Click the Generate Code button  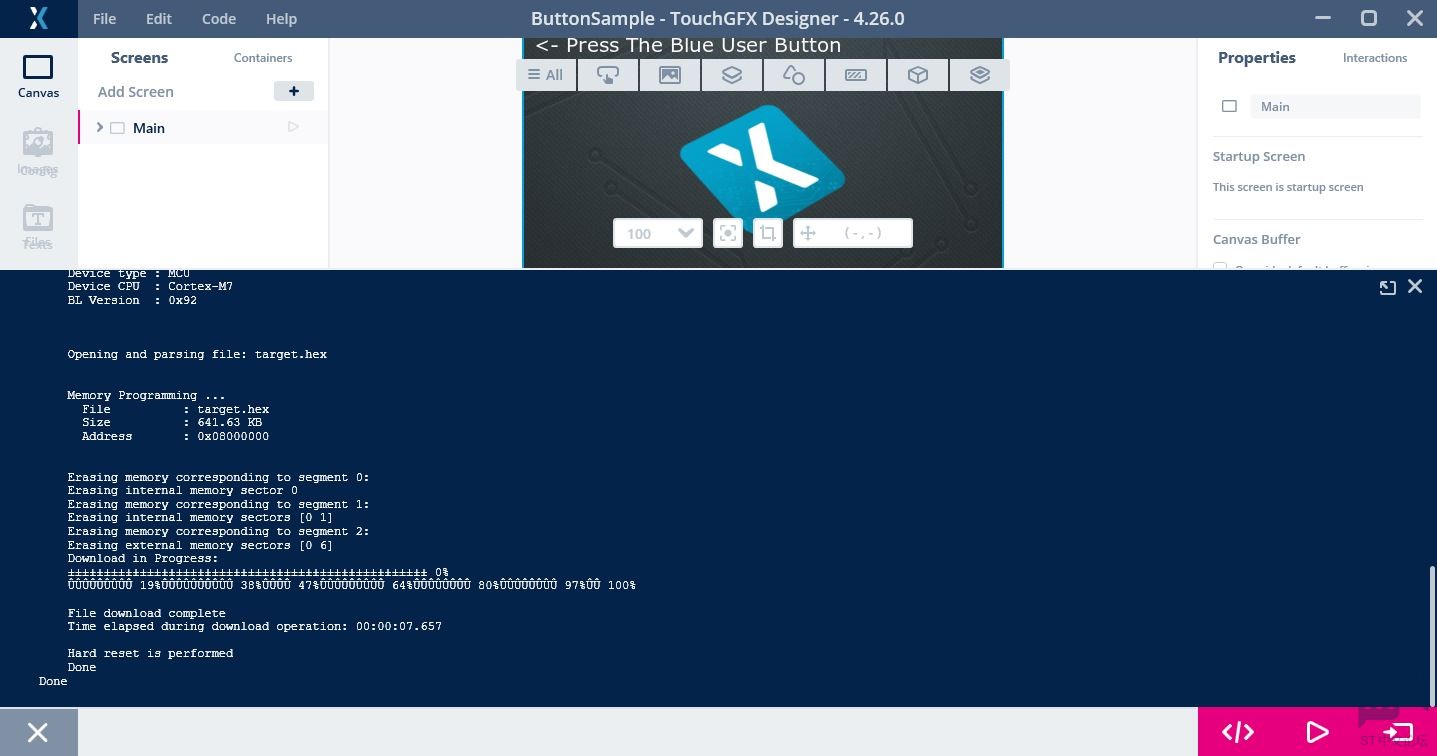tap(1238, 732)
